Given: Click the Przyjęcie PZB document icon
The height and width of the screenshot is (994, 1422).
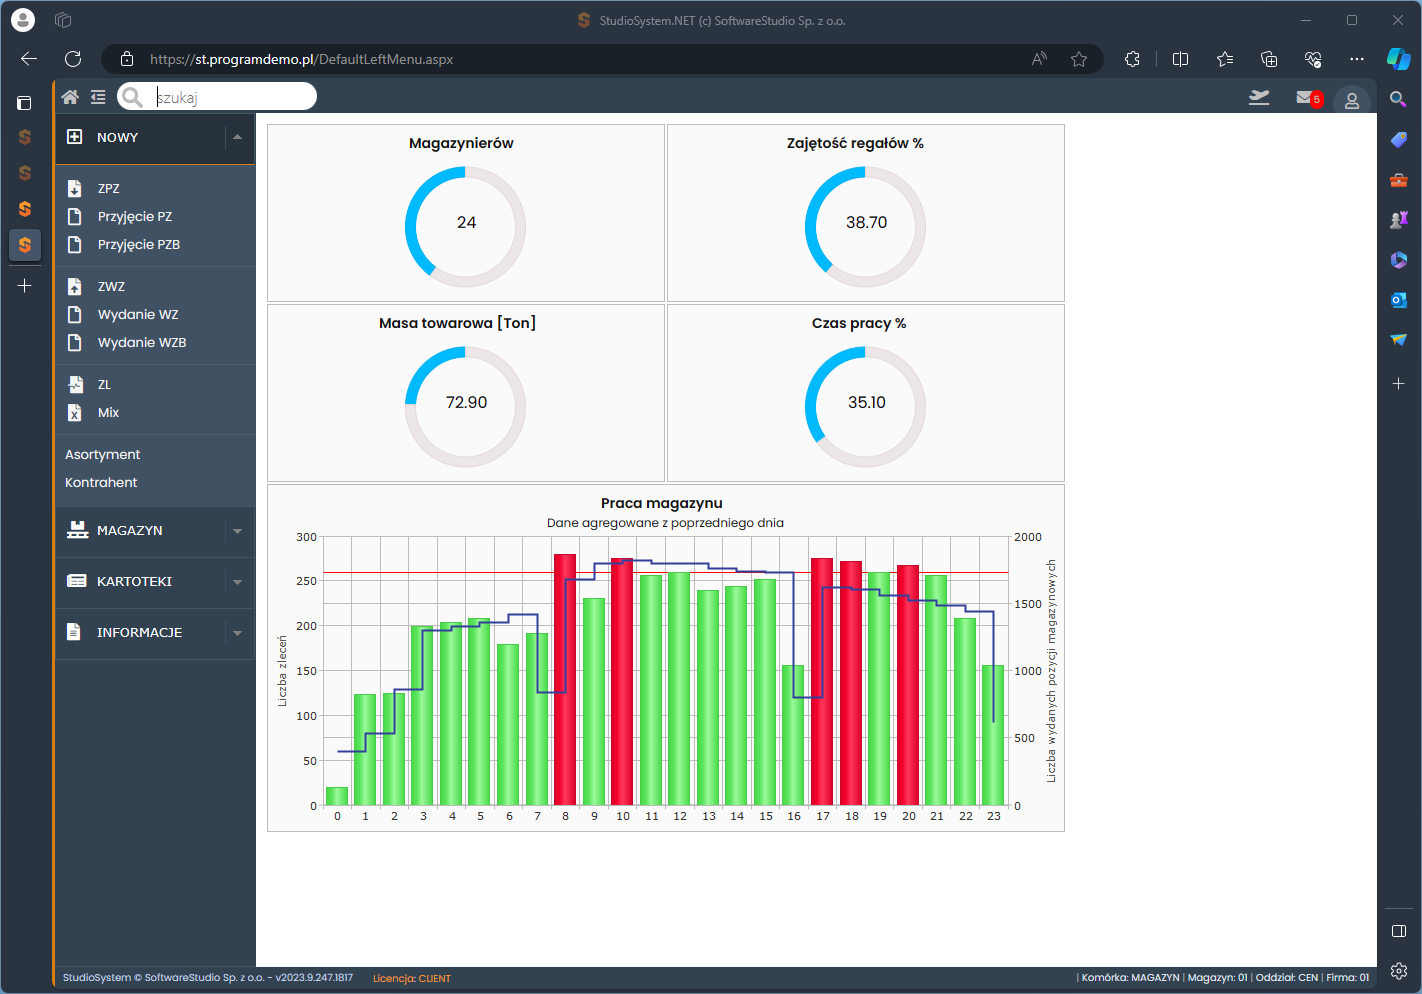Looking at the screenshot, I should pyautogui.click(x=74, y=244).
